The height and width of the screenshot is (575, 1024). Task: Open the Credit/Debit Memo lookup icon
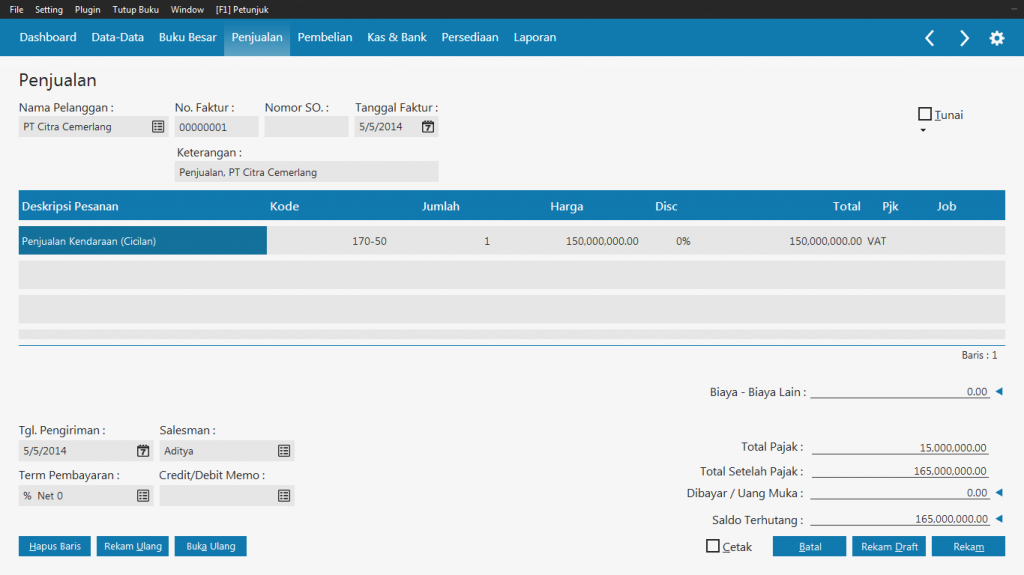(x=284, y=495)
